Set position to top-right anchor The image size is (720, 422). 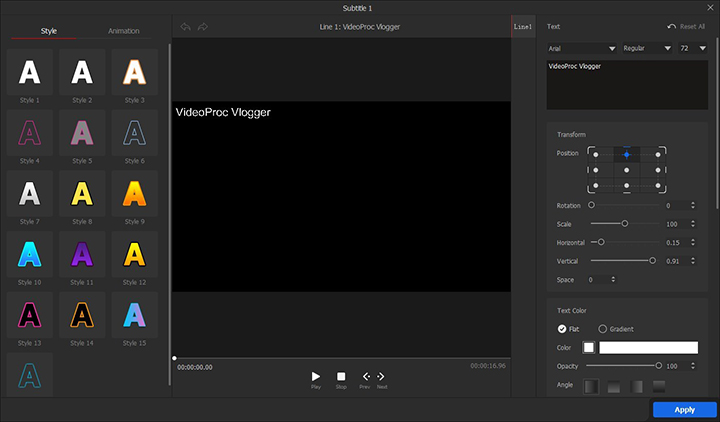point(658,155)
